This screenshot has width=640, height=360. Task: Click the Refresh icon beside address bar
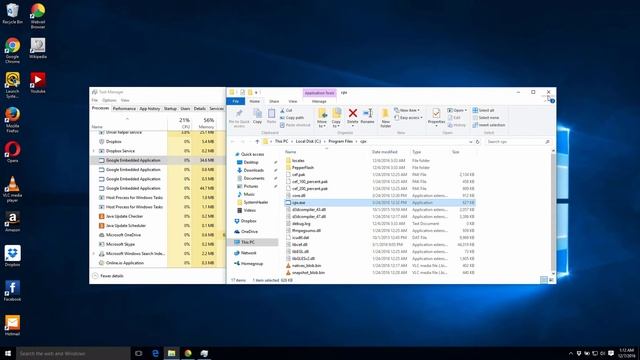[478, 142]
